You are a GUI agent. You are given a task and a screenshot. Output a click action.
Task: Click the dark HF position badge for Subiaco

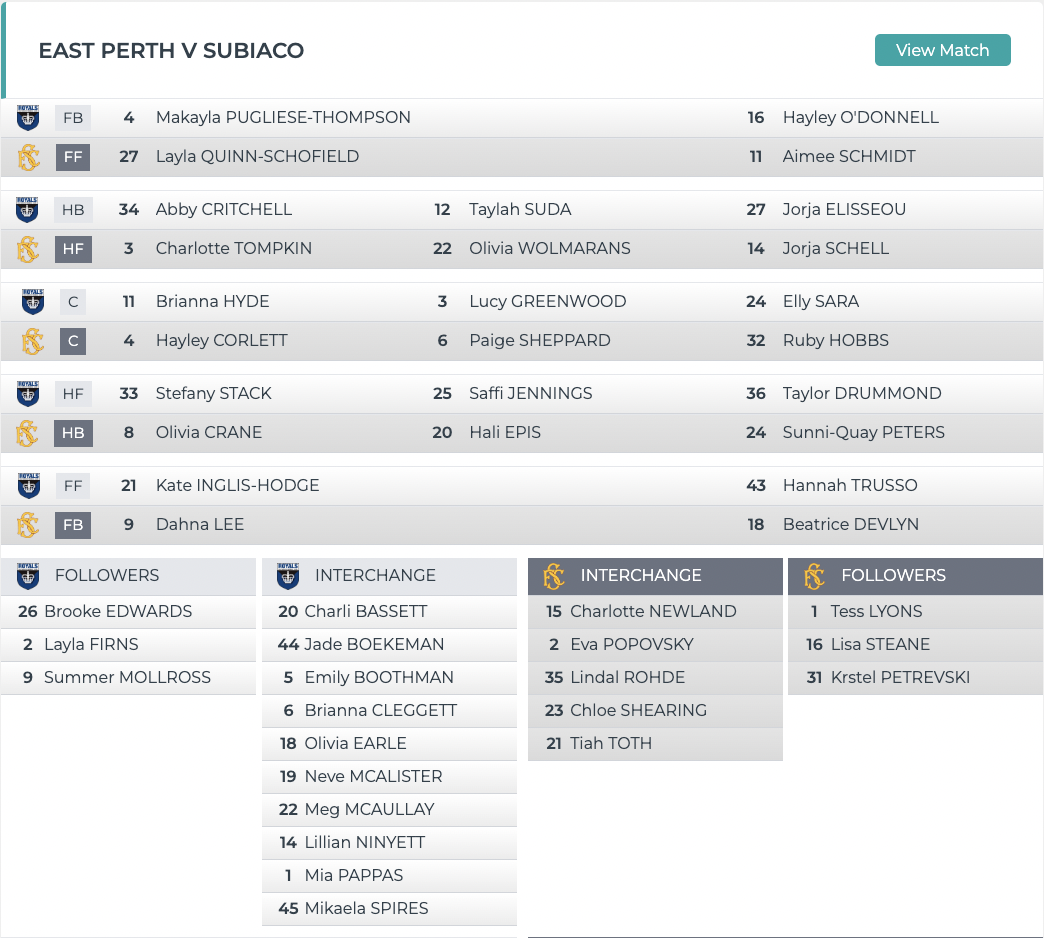pyautogui.click(x=73, y=249)
